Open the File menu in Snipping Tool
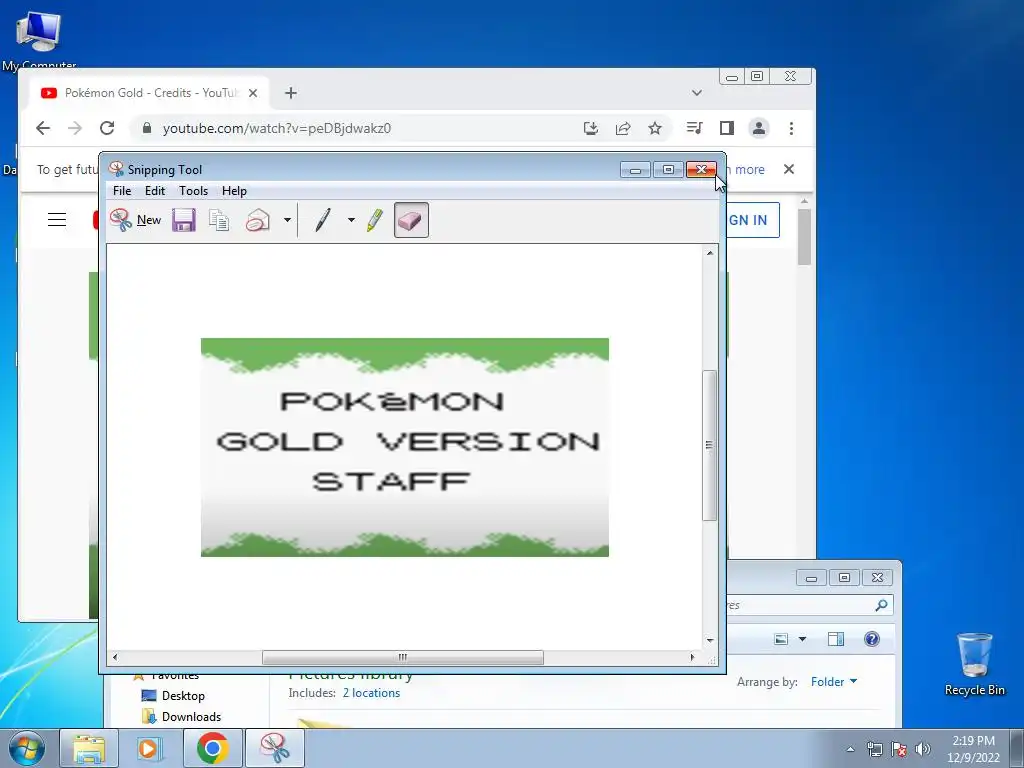The width and height of the screenshot is (1024, 768). [122, 191]
